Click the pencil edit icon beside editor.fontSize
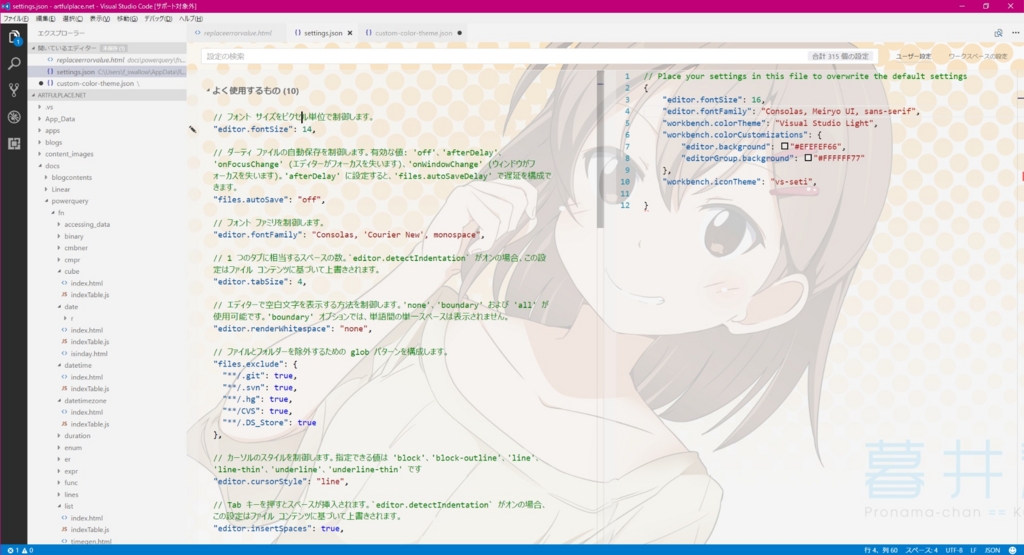 pyautogui.click(x=193, y=129)
